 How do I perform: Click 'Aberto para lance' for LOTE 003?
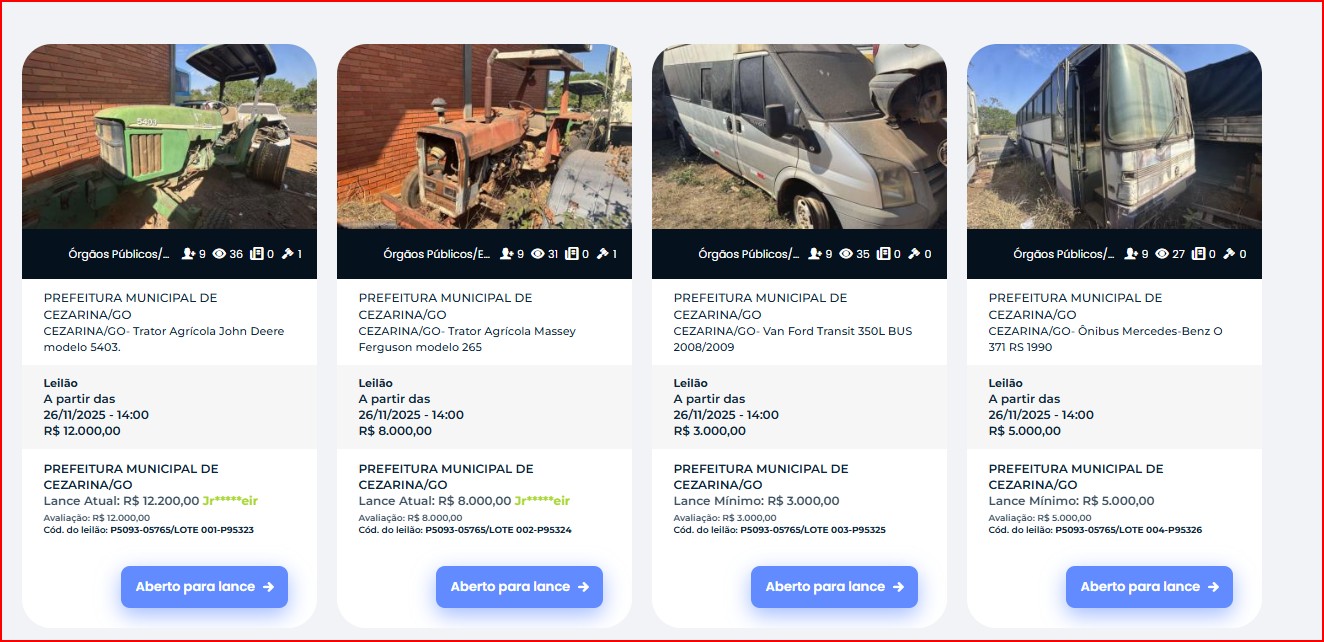(x=834, y=587)
